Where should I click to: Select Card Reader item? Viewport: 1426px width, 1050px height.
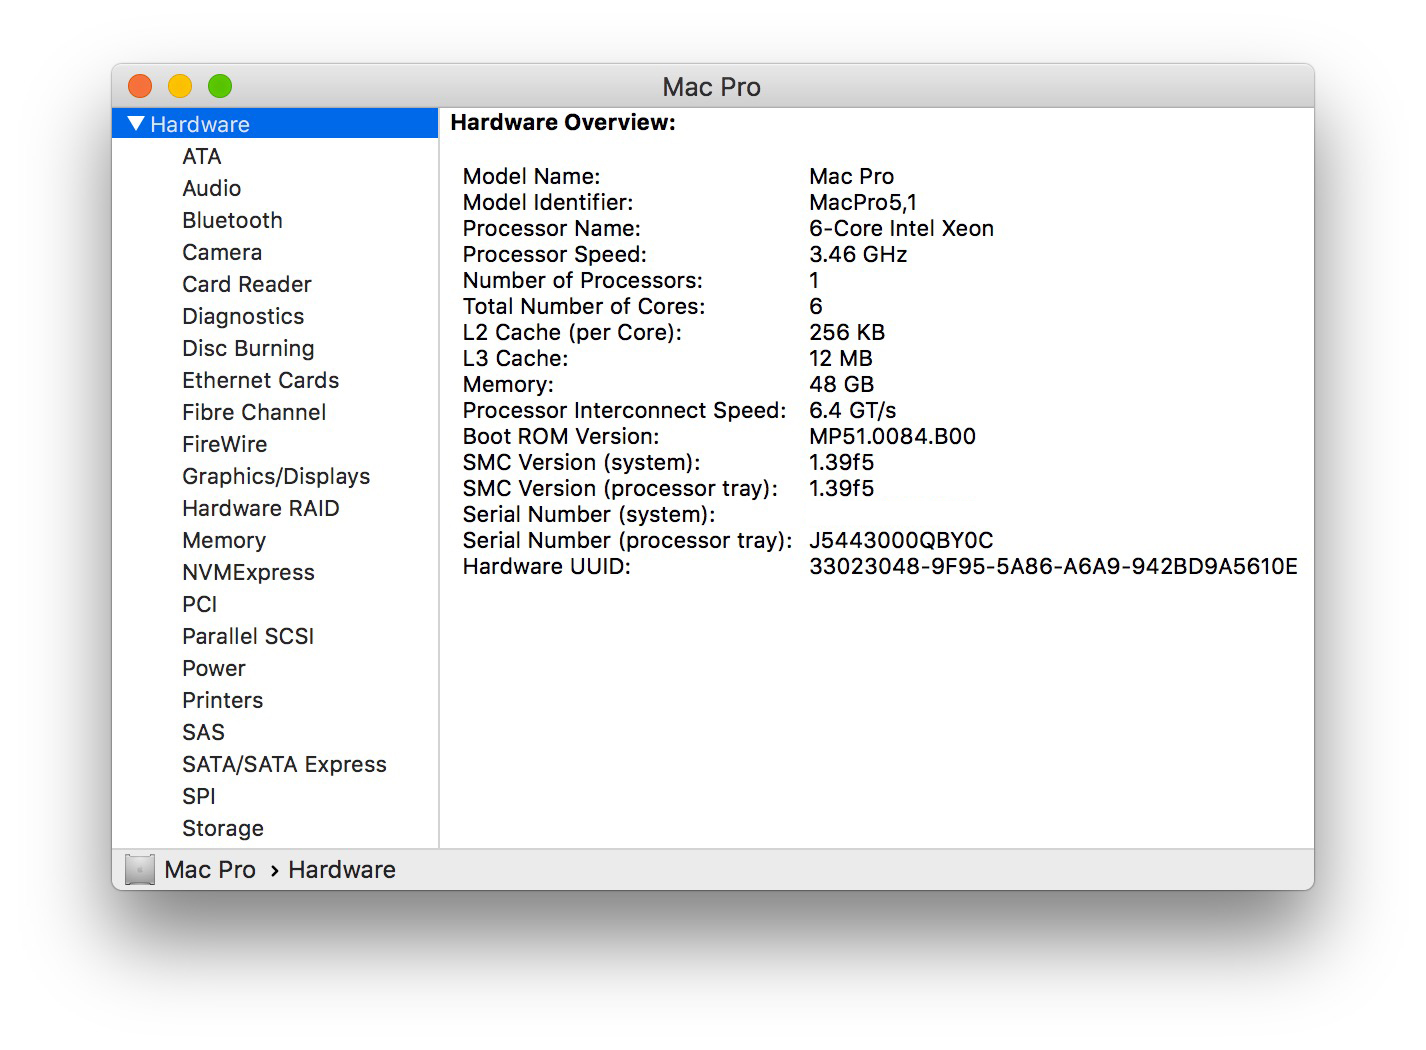(x=246, y=285)
